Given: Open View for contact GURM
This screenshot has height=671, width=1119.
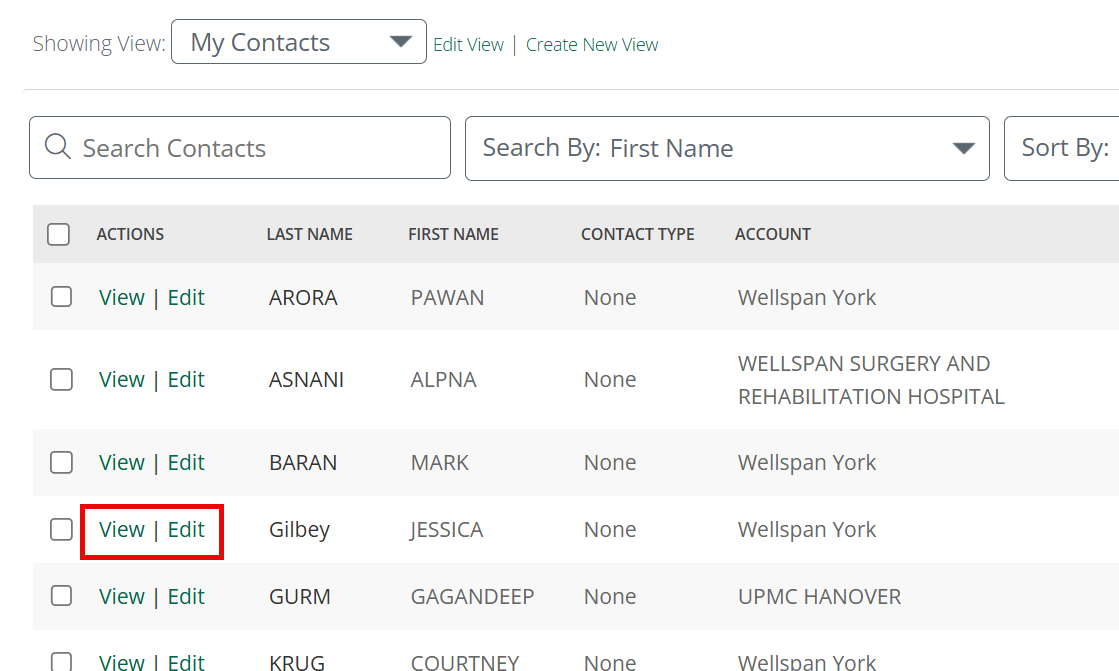Looking at the screenshot, I should pyautogui.click(x=122, y=596).
